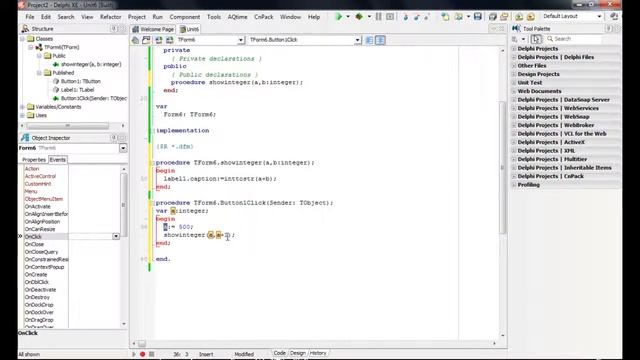Screen dimensions: 640x360
Task: Click the first navigation icon in editor toolbar
Action: [x=135, y=40]
